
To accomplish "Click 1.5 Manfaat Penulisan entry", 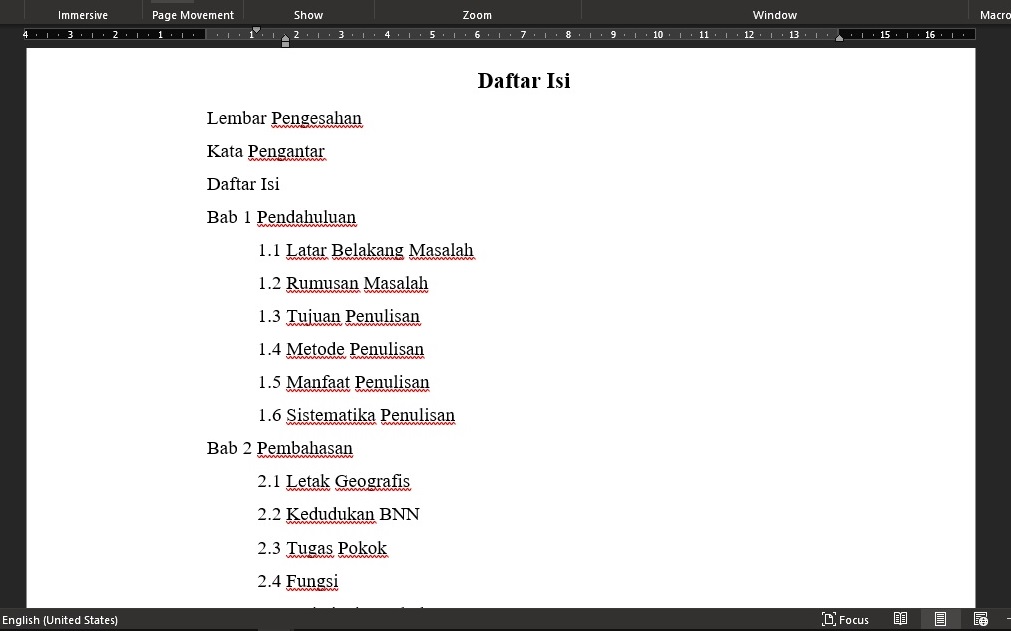I will pos(344,383).
